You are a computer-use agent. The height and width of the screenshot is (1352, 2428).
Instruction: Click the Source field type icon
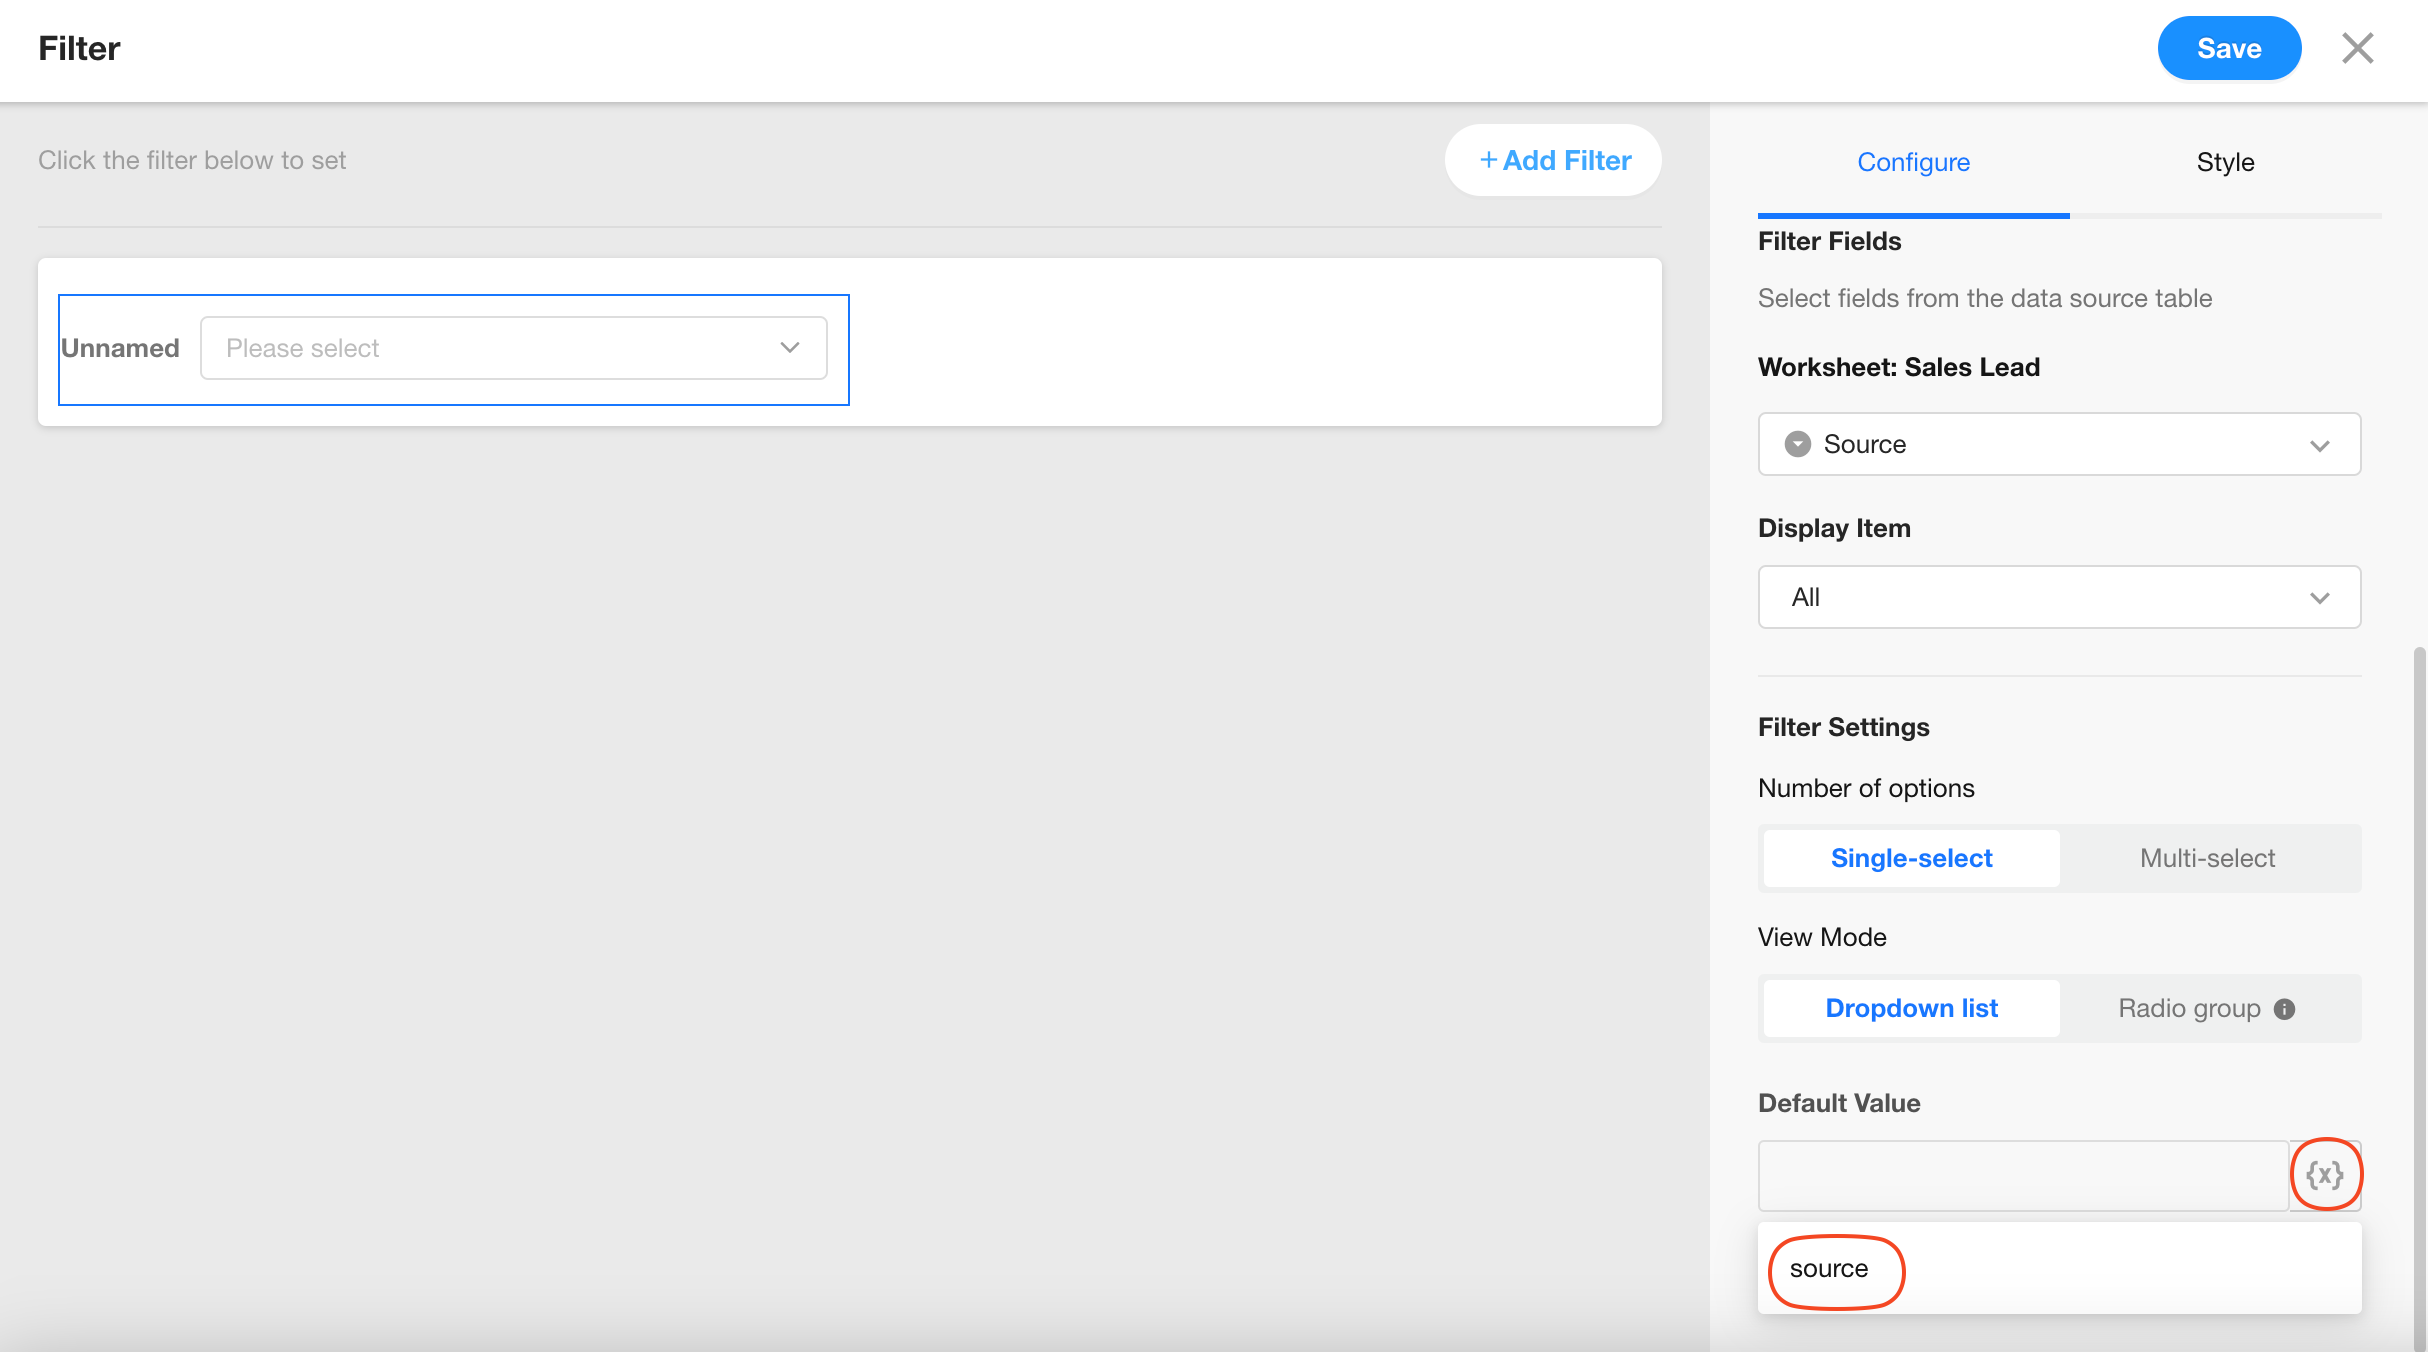coord(1797,444)
